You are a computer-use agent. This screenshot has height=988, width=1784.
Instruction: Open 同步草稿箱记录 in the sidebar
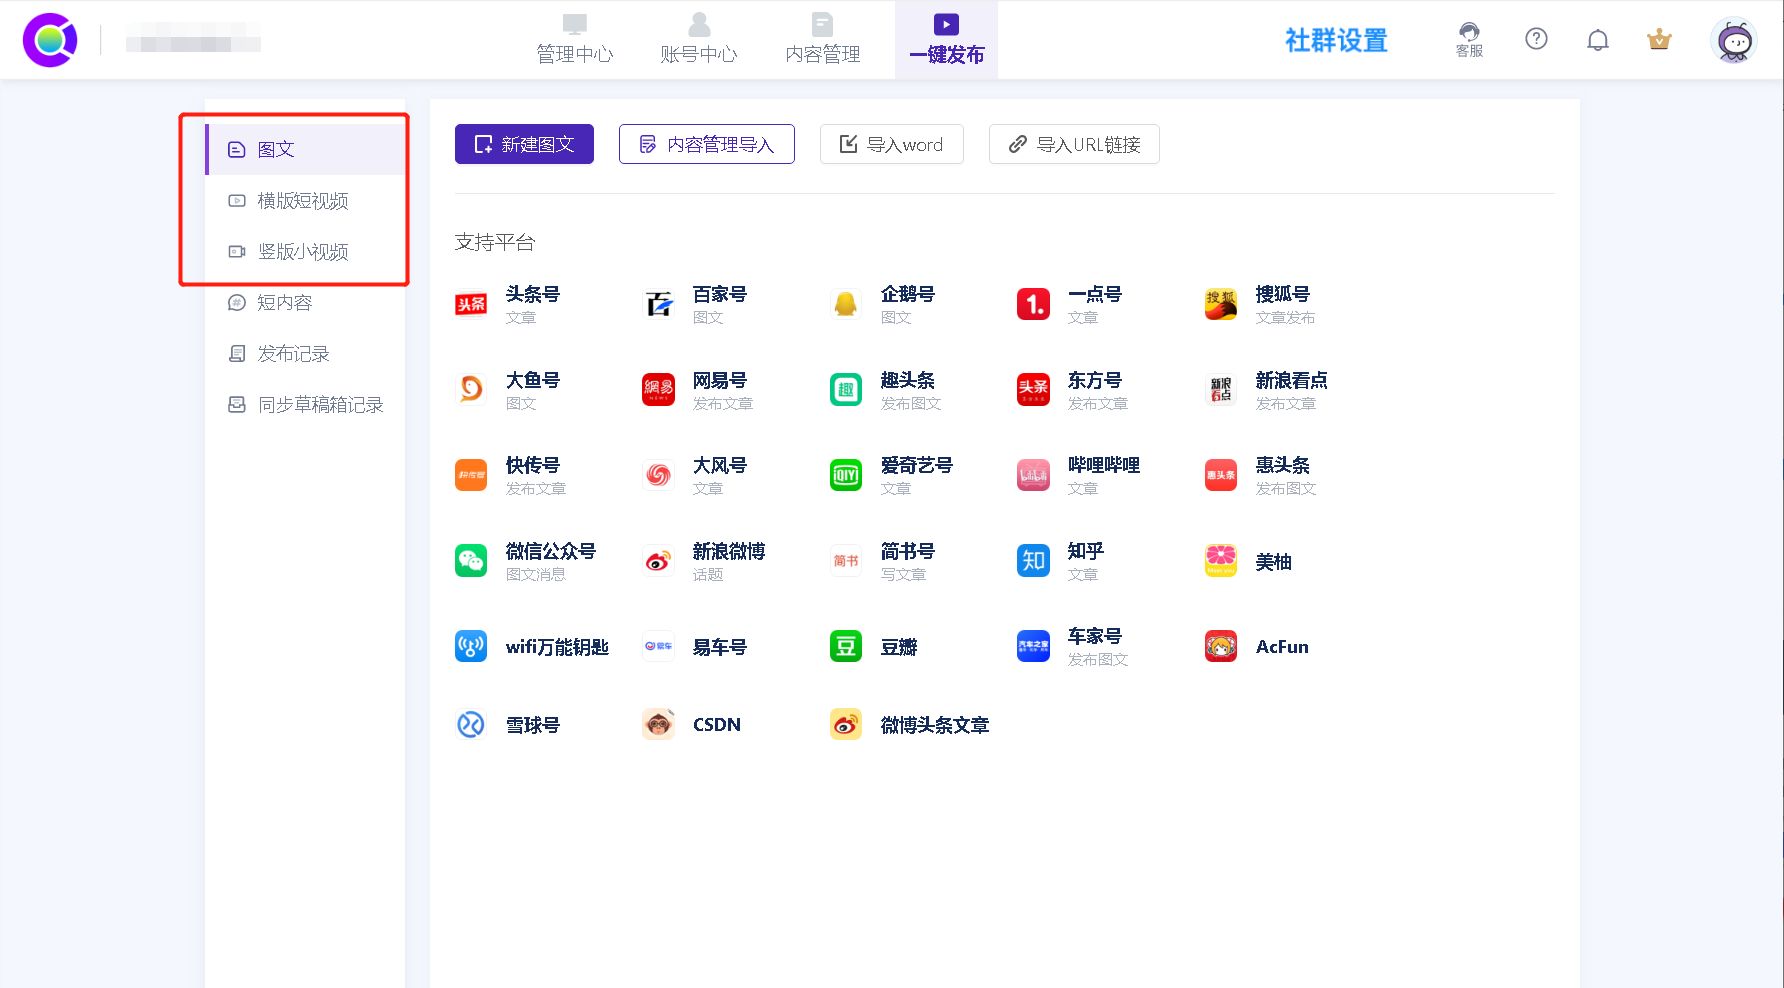pos(305,404)
